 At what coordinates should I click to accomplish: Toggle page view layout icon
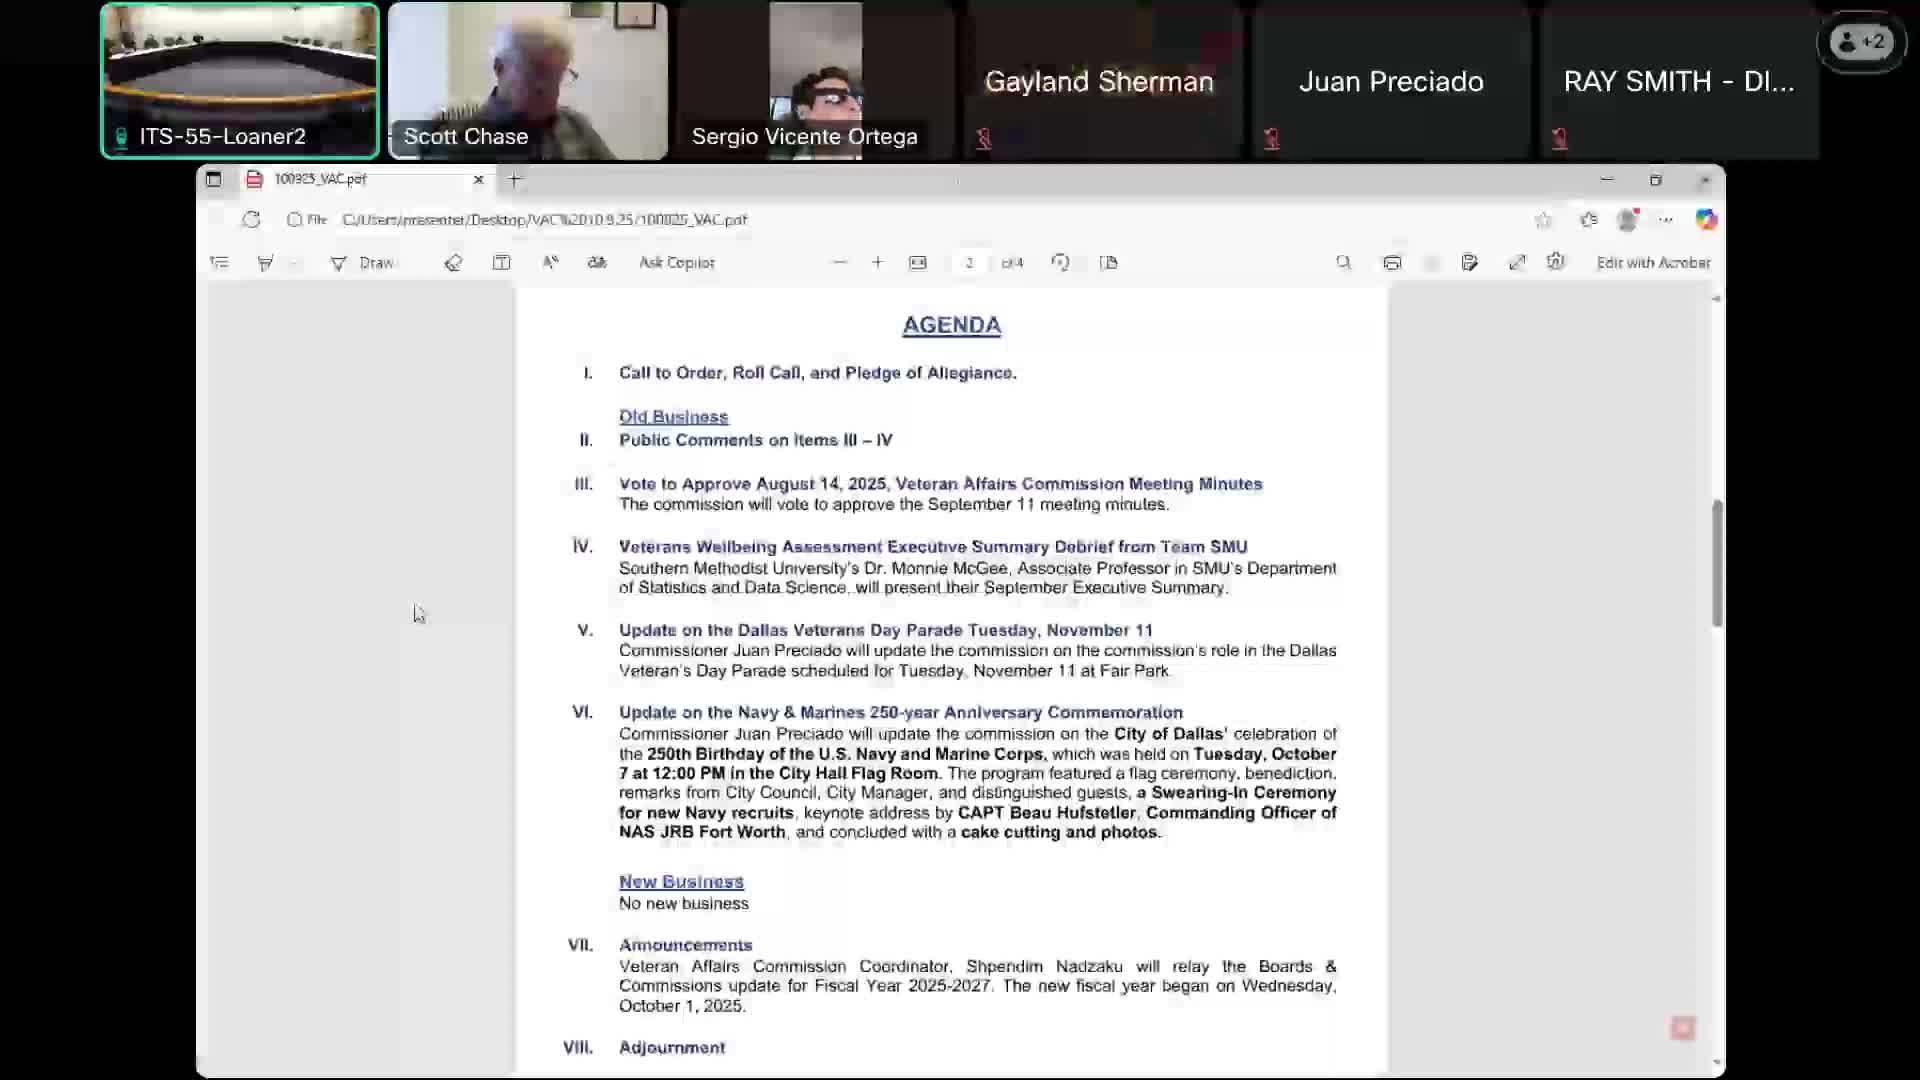[1108, 263]
